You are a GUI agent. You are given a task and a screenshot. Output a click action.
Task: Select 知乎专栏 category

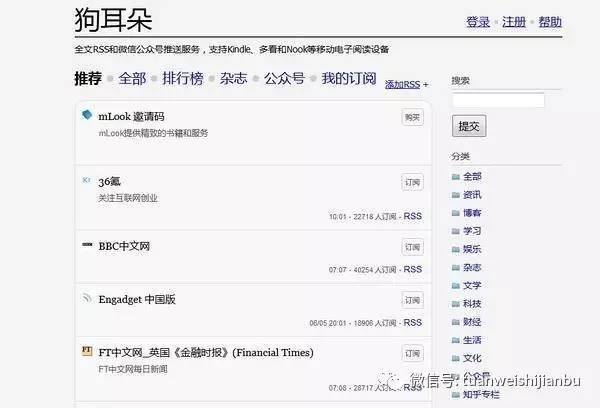point(481,395)
